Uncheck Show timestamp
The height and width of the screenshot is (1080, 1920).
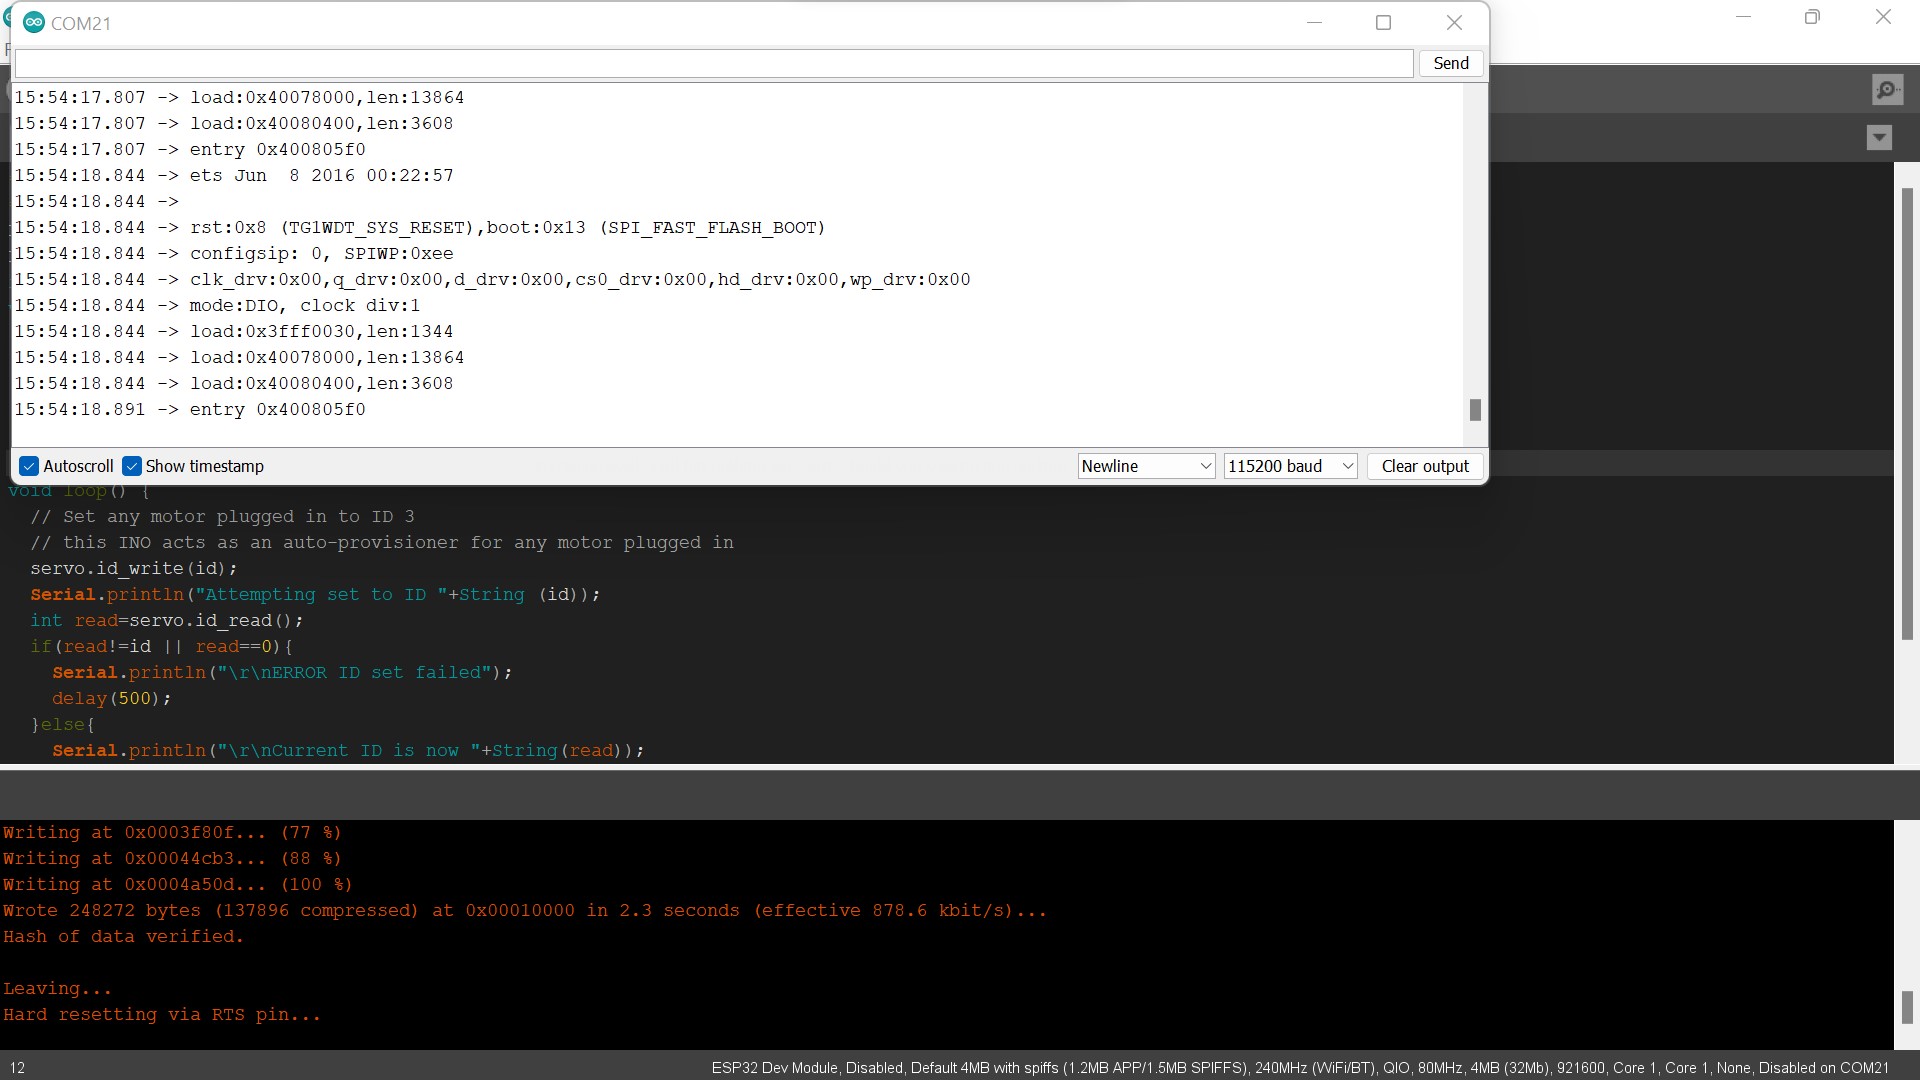[132, 466]
